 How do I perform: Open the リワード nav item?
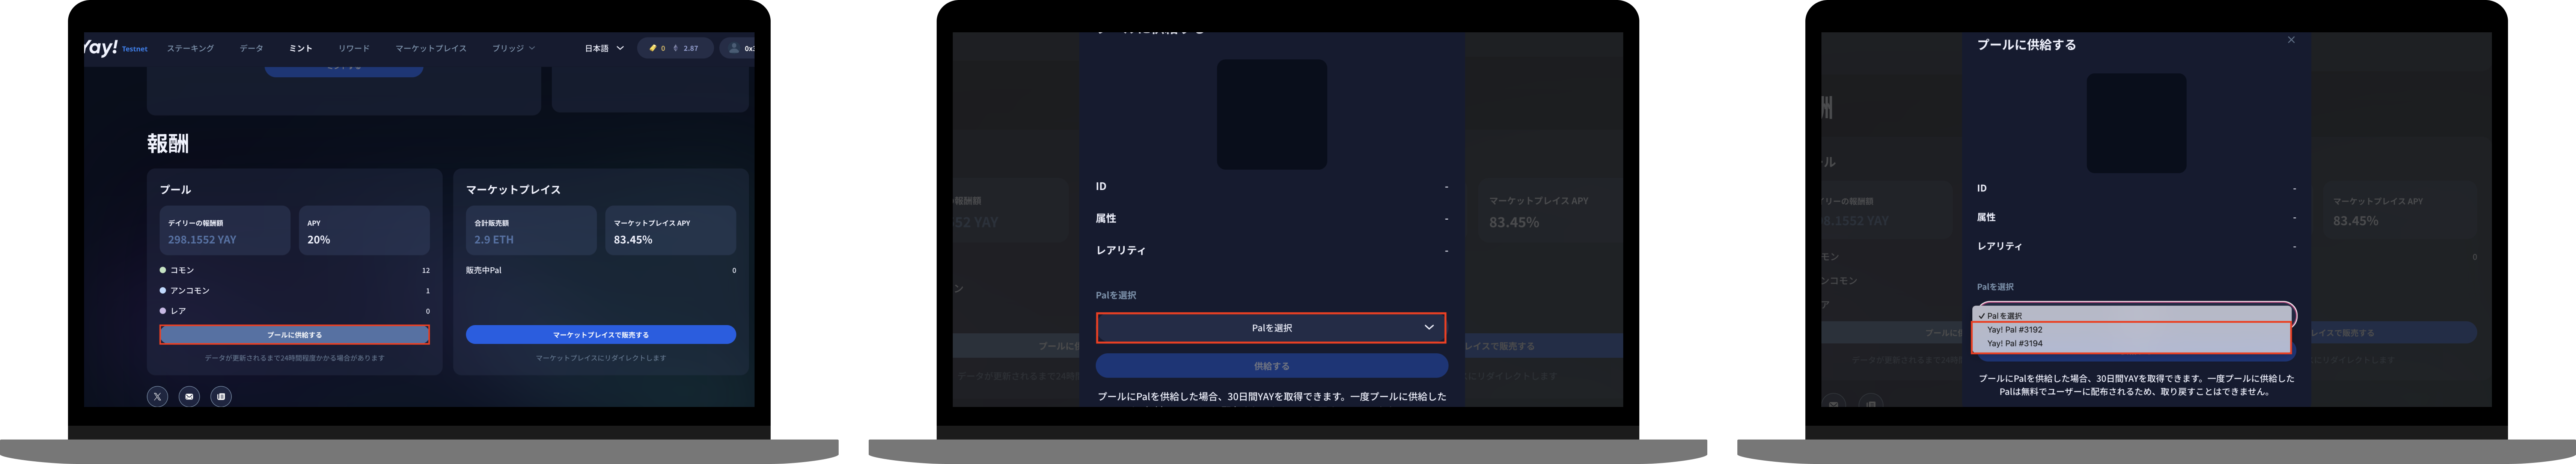[x=354, y=48]
